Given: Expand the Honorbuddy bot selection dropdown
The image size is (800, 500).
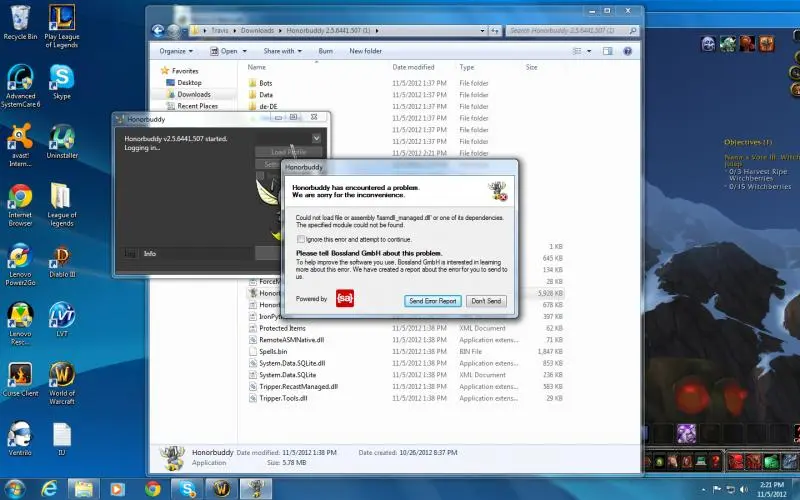Looking at the screenshot, I should tap(316, 138).
